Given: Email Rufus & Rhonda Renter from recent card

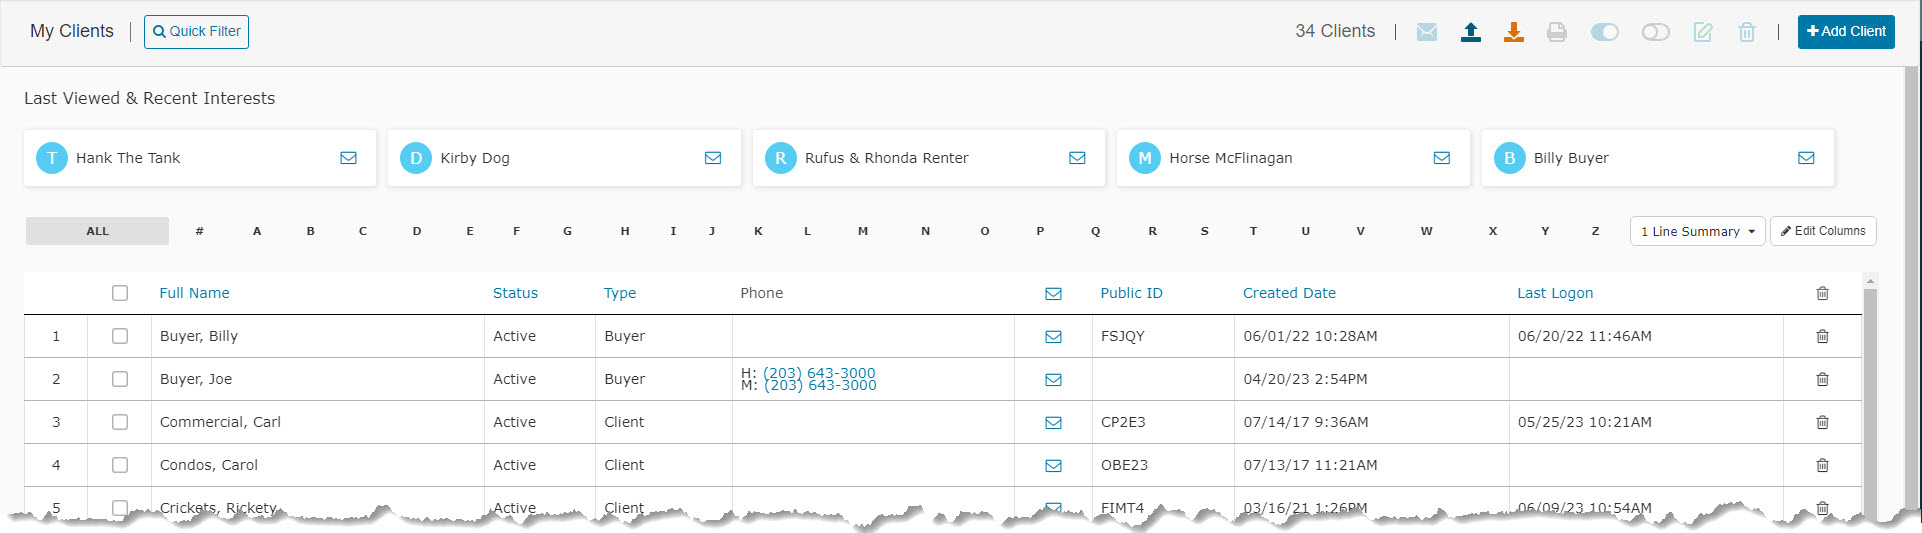Looking at the screenshot, I should [1077, 158].
